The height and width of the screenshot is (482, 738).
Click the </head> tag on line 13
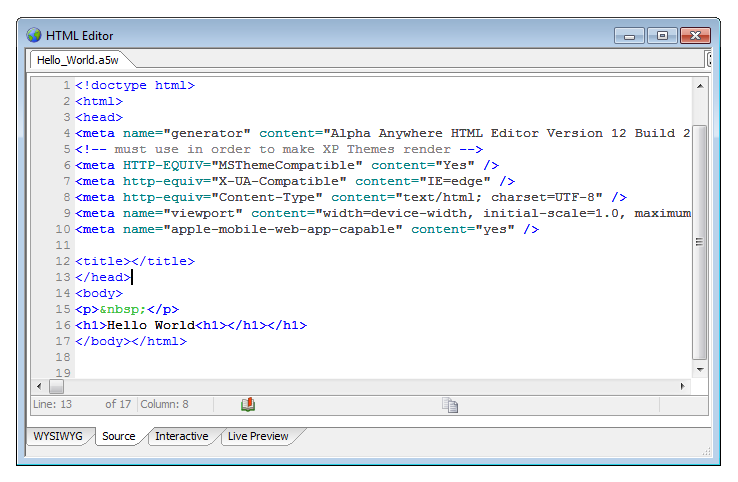[103, 277]
